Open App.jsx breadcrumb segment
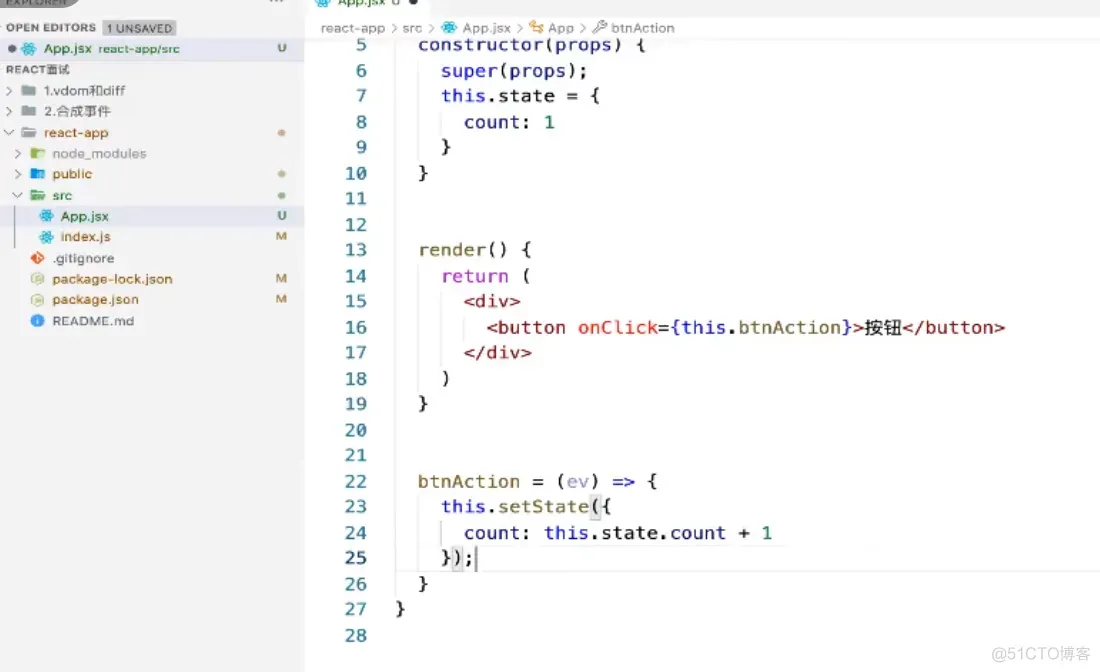The height and width of the screenshot is (672, 1100). [x=486, y=28]
